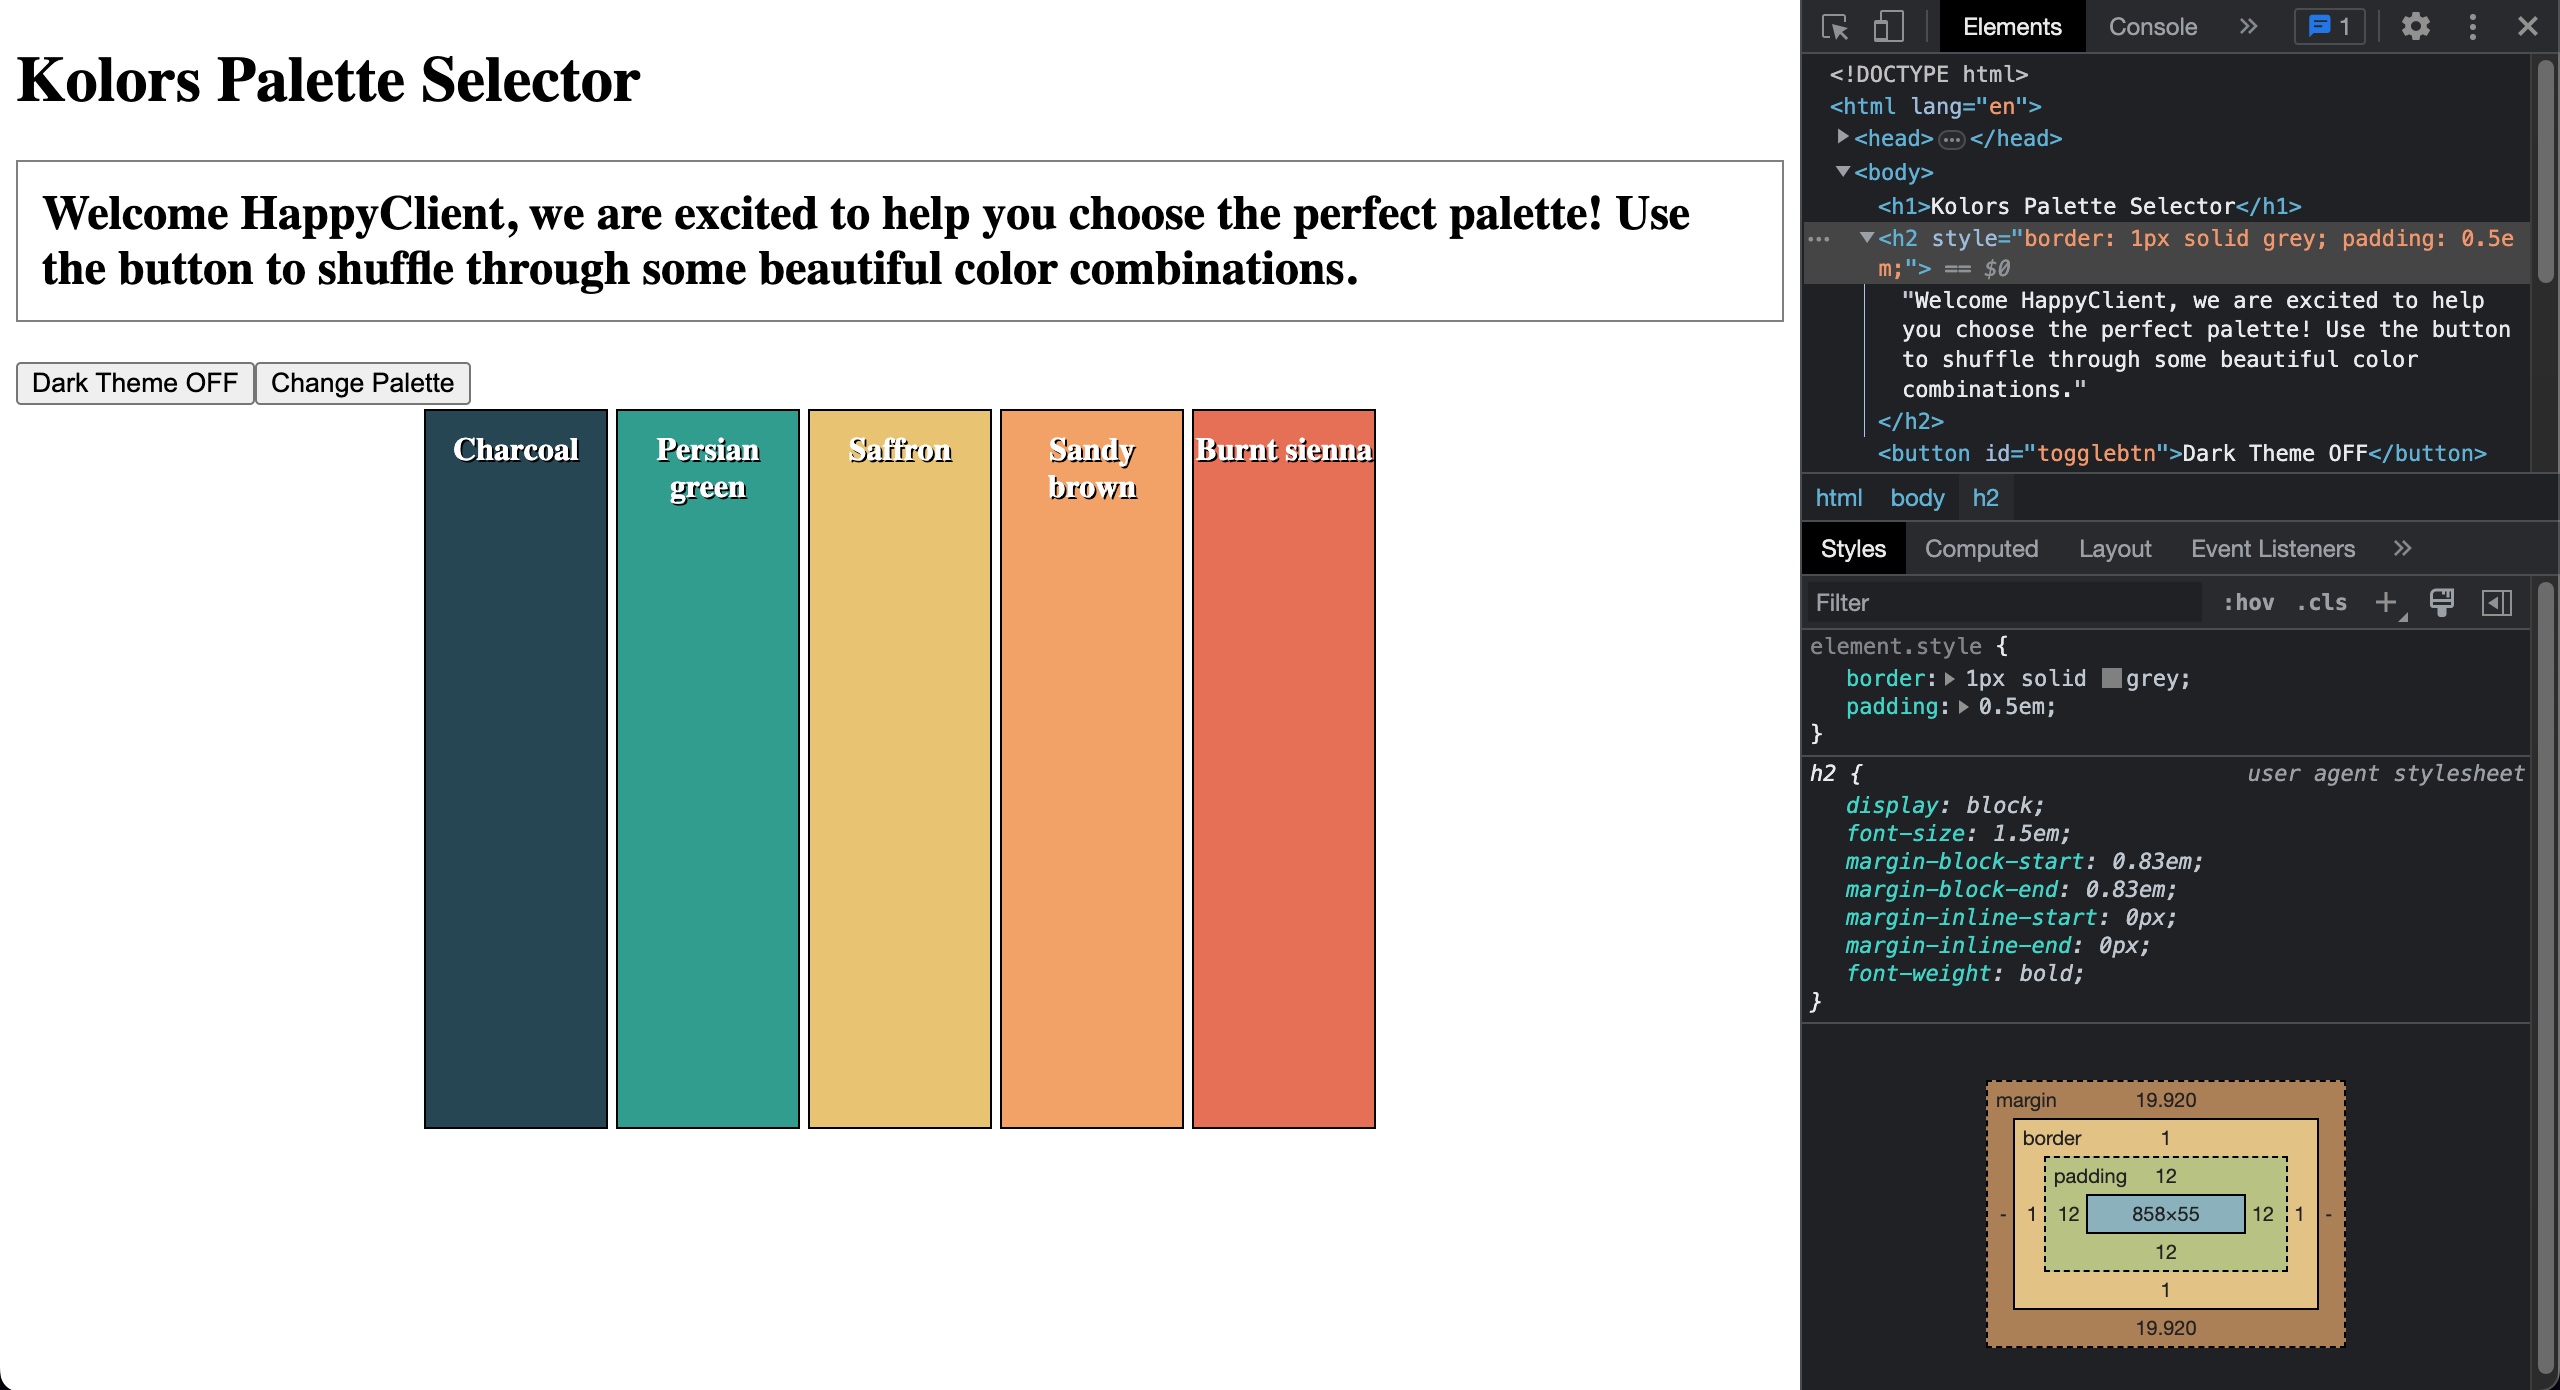Activate the inspect element picker icon

click(x=1835, y=27)
